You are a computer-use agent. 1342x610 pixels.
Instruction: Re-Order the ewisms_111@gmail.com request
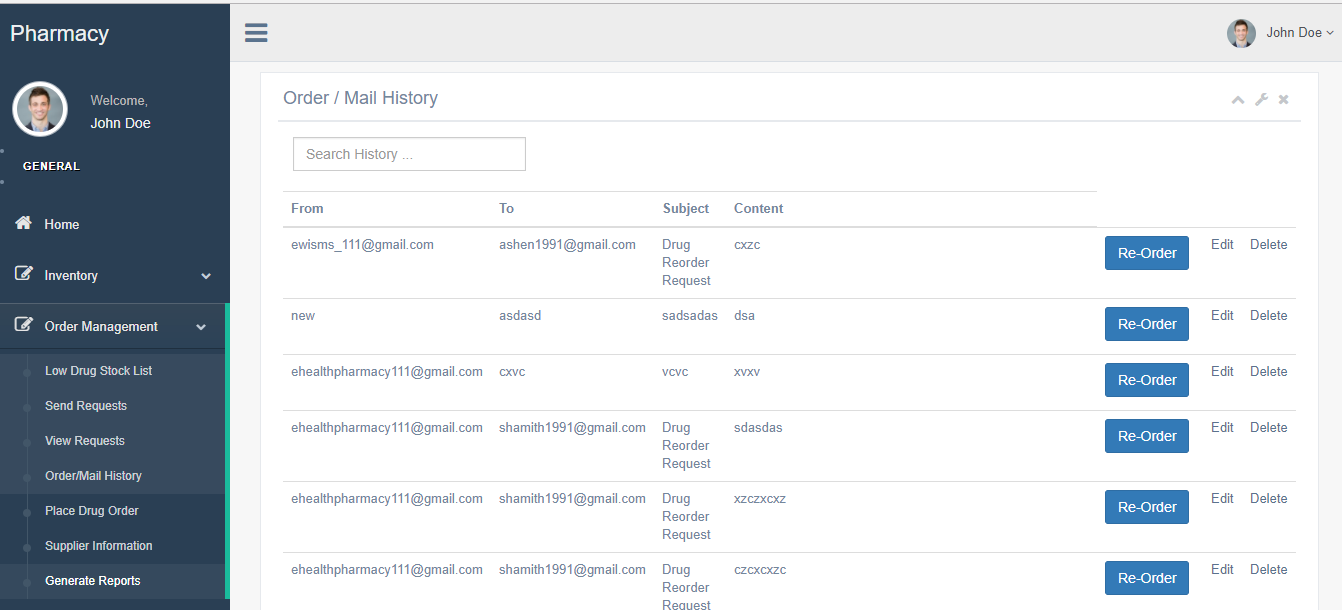[1146, 254]
